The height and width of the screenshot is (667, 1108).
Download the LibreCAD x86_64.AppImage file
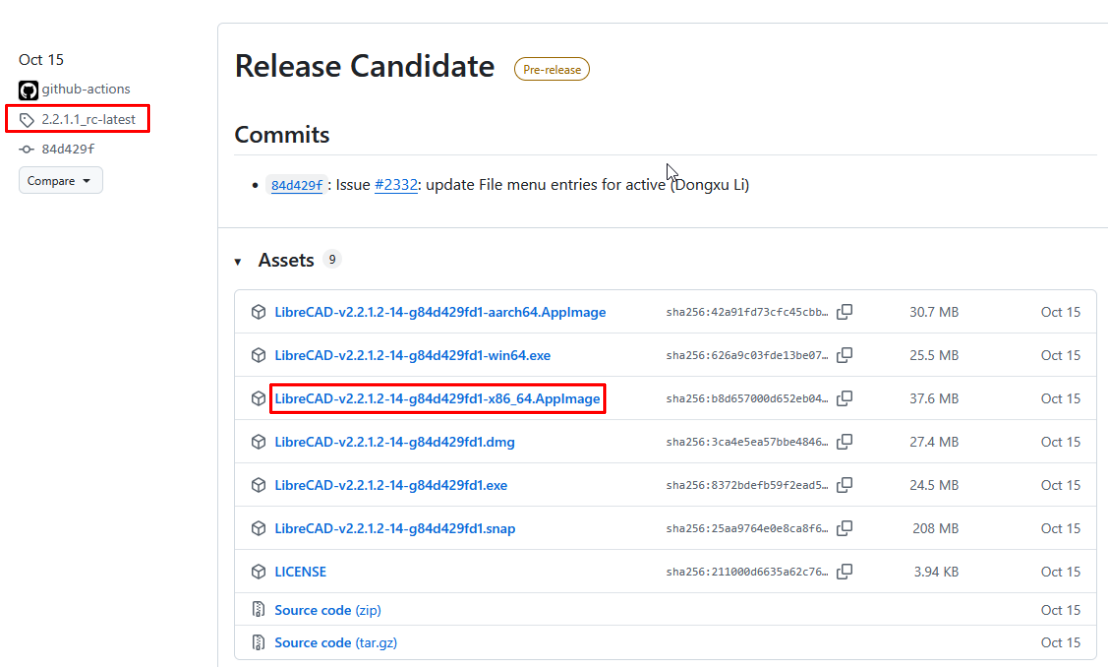(x=437, y=399)
